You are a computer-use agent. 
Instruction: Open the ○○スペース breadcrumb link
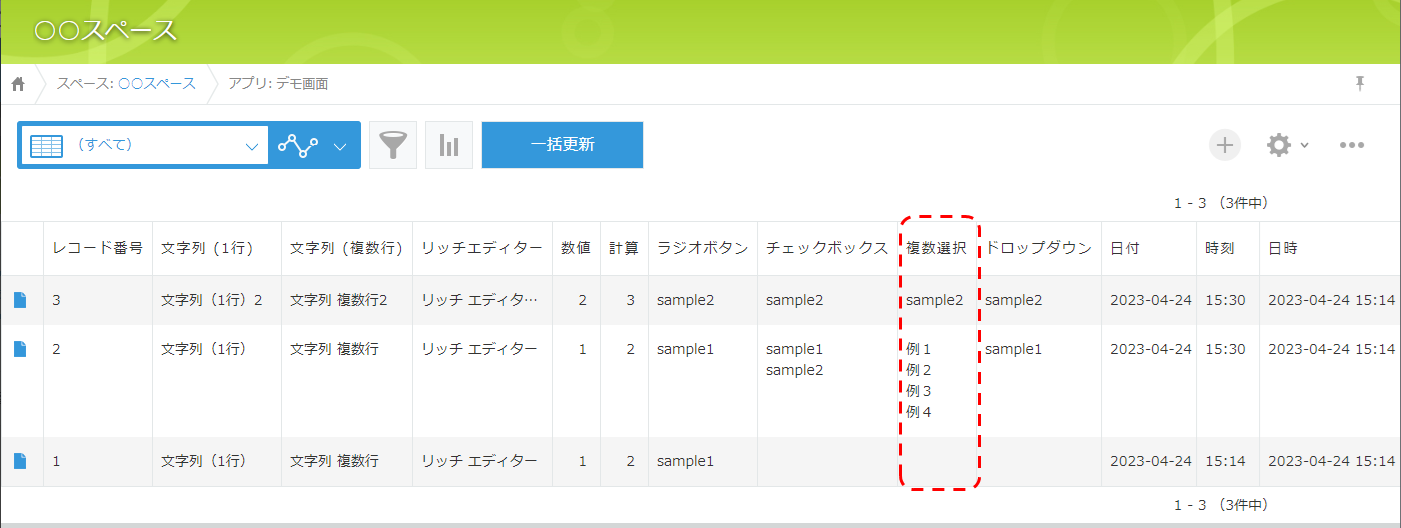157,84
